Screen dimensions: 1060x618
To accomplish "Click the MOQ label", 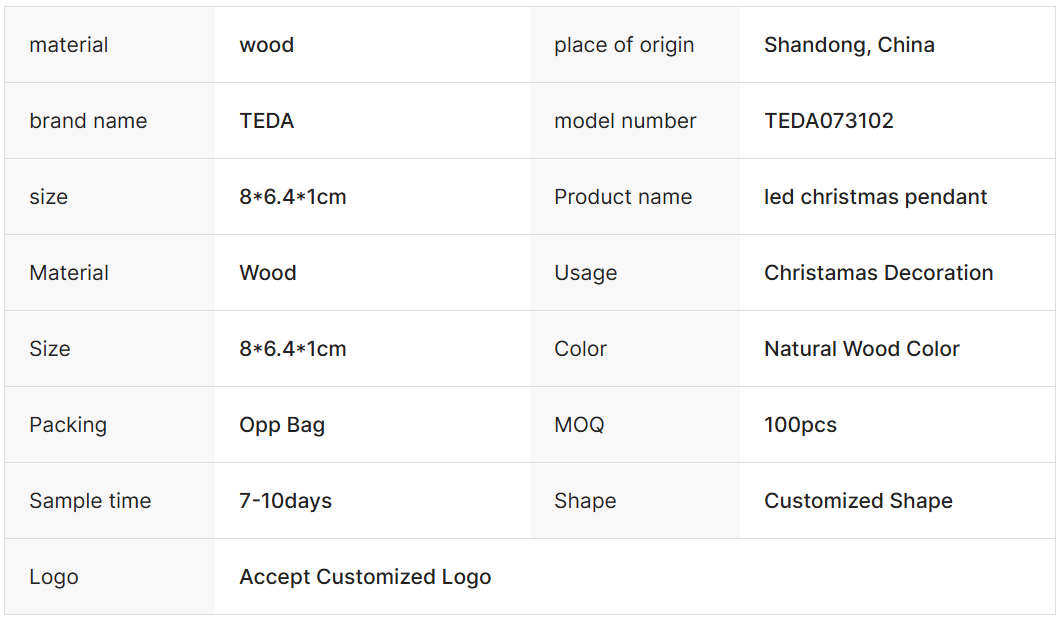I will click(x=579, y=425).
